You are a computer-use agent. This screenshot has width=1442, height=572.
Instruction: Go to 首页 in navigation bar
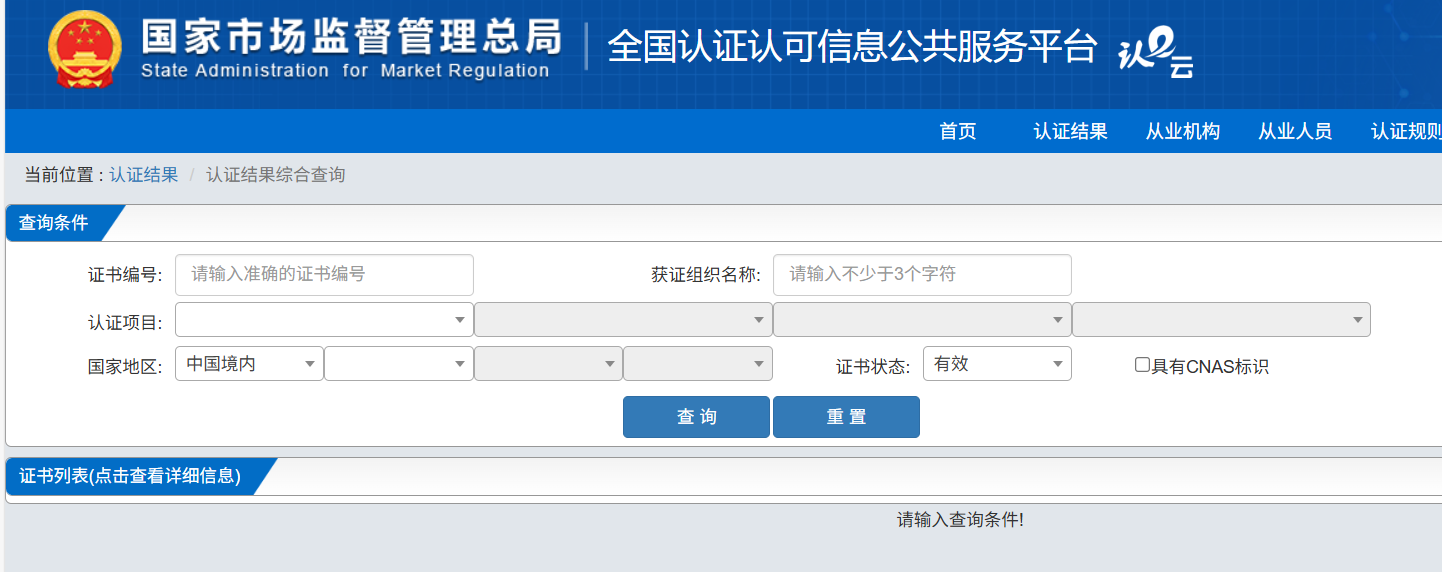click(957, 132)
